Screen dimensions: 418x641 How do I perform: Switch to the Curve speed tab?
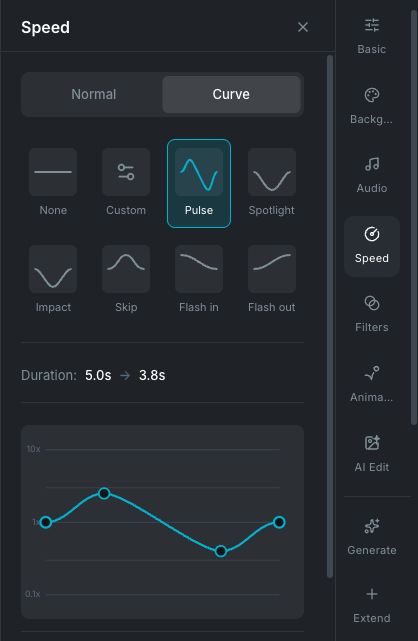pyautogui.click(x=231, y=94)
